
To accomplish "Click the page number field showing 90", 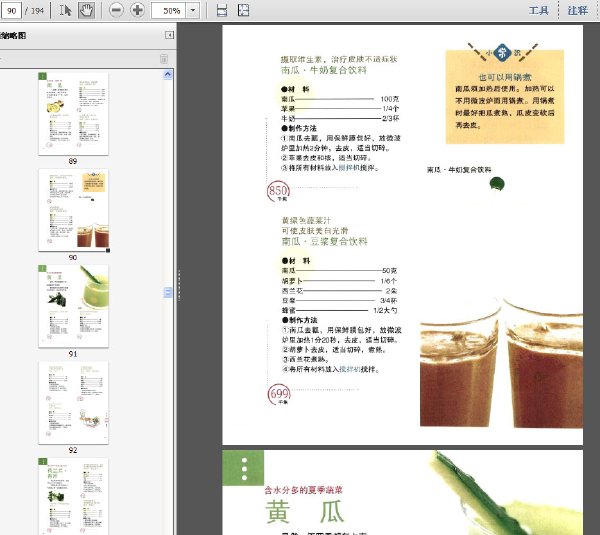I will coord(11,11).
